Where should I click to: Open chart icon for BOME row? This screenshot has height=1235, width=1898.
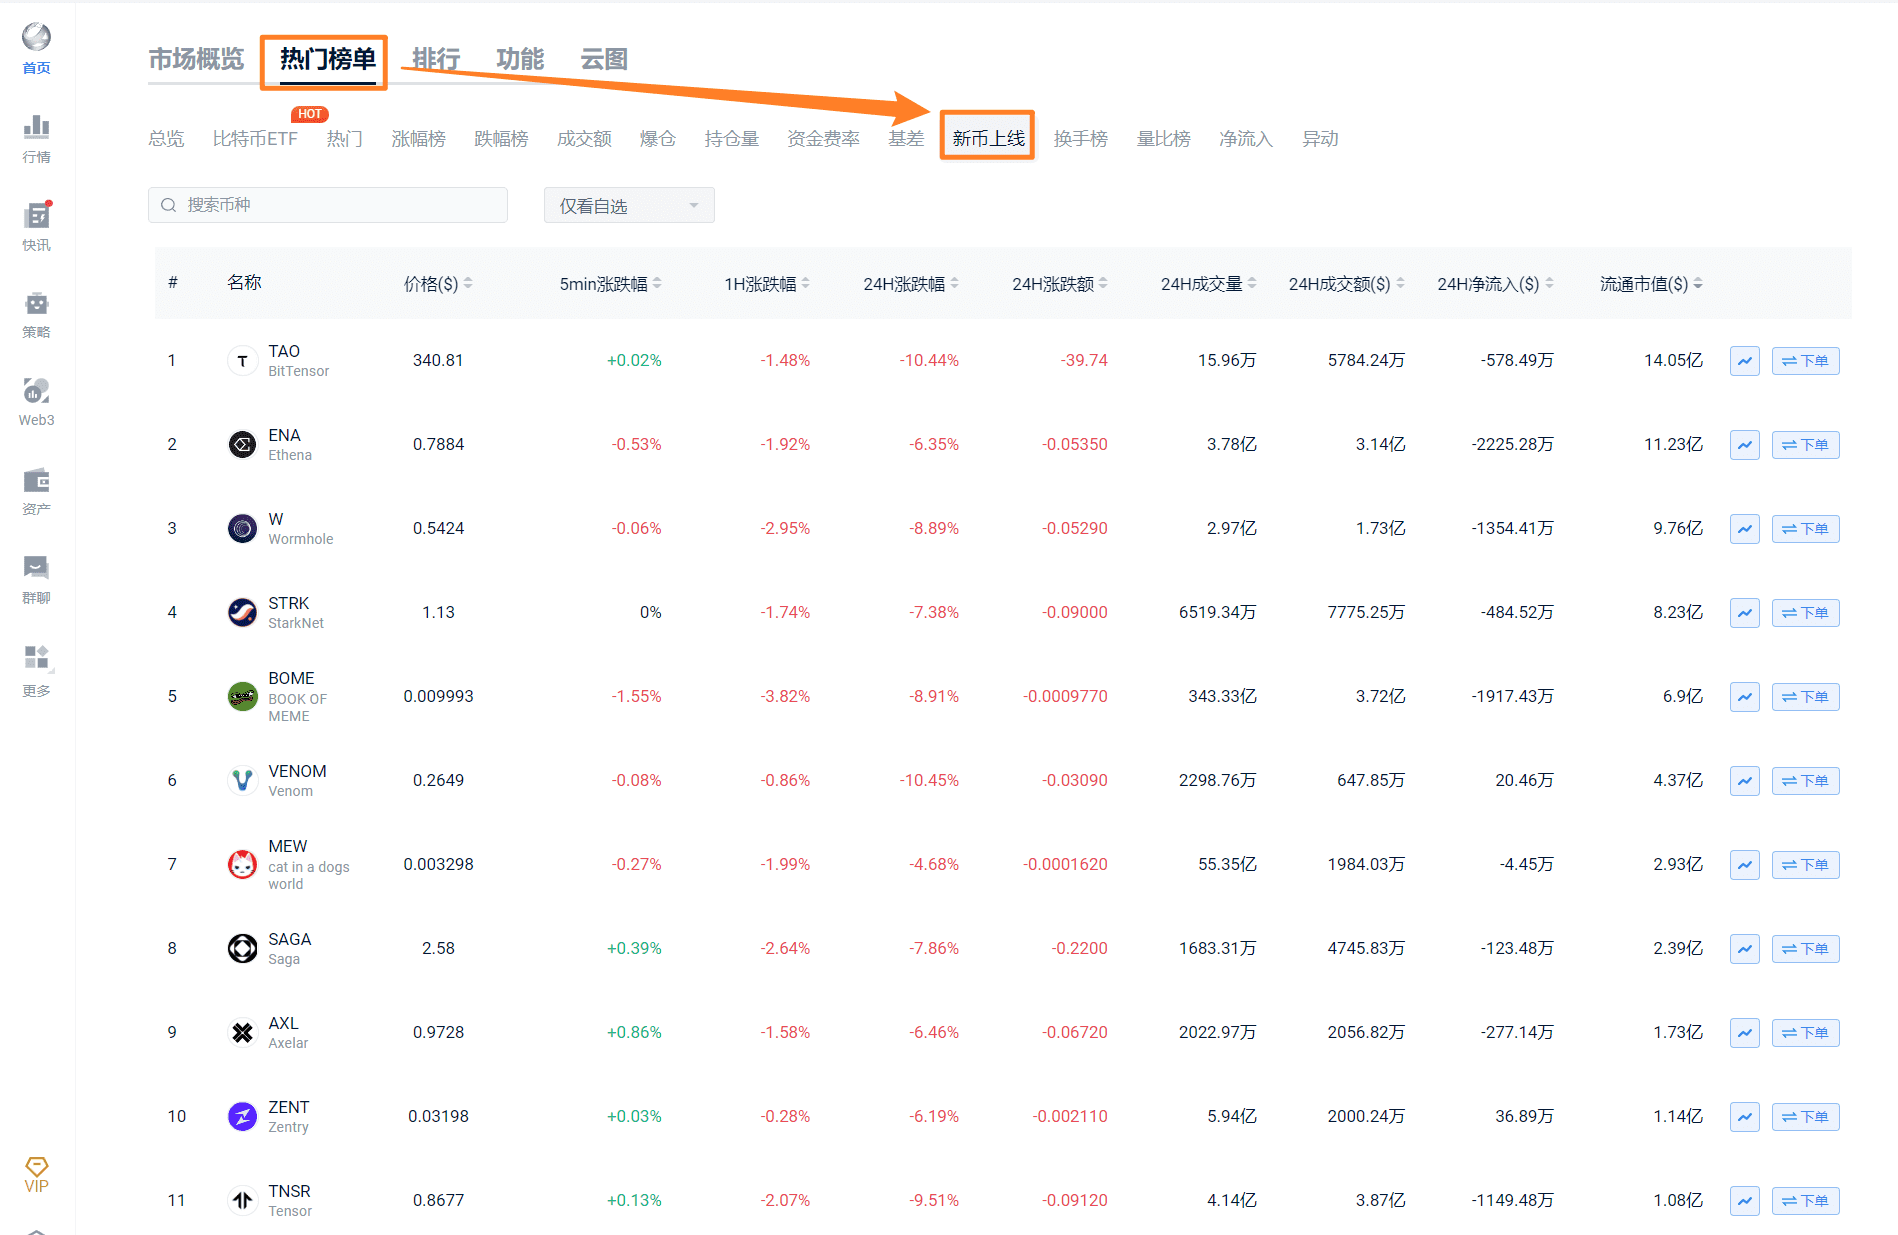(x=1745, y=697)
